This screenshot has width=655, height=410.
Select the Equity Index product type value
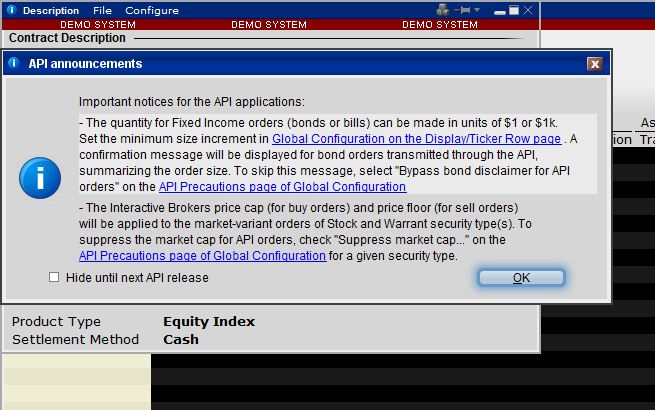click(209, 321)
